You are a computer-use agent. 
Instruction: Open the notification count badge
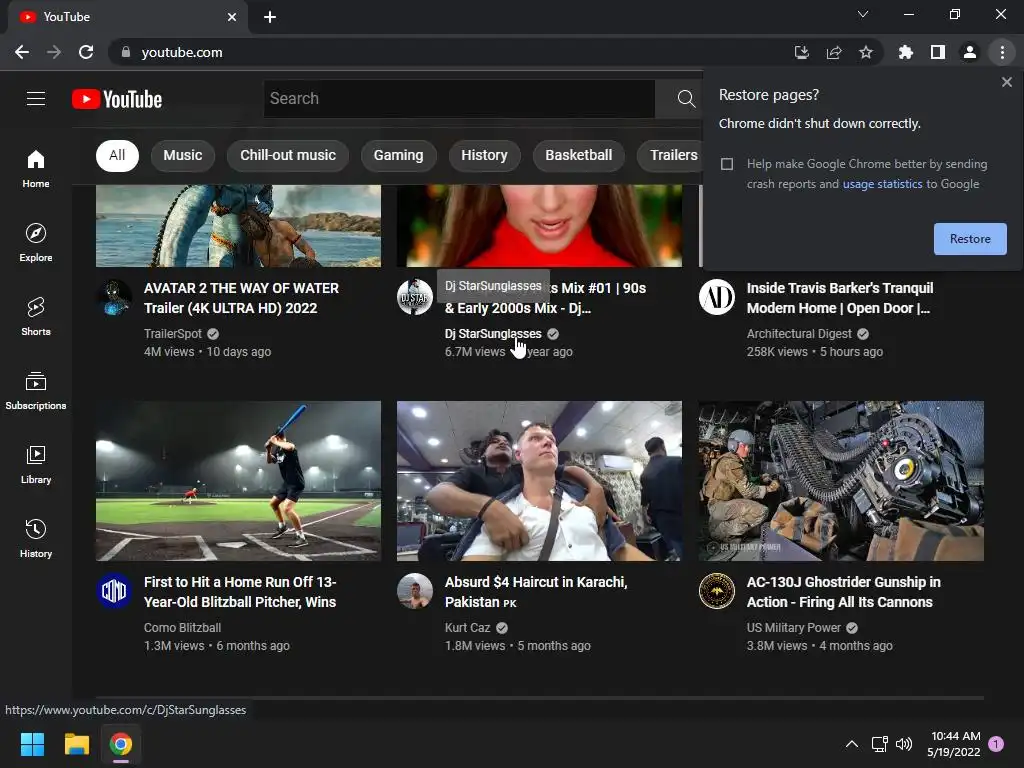coord(996,744)
